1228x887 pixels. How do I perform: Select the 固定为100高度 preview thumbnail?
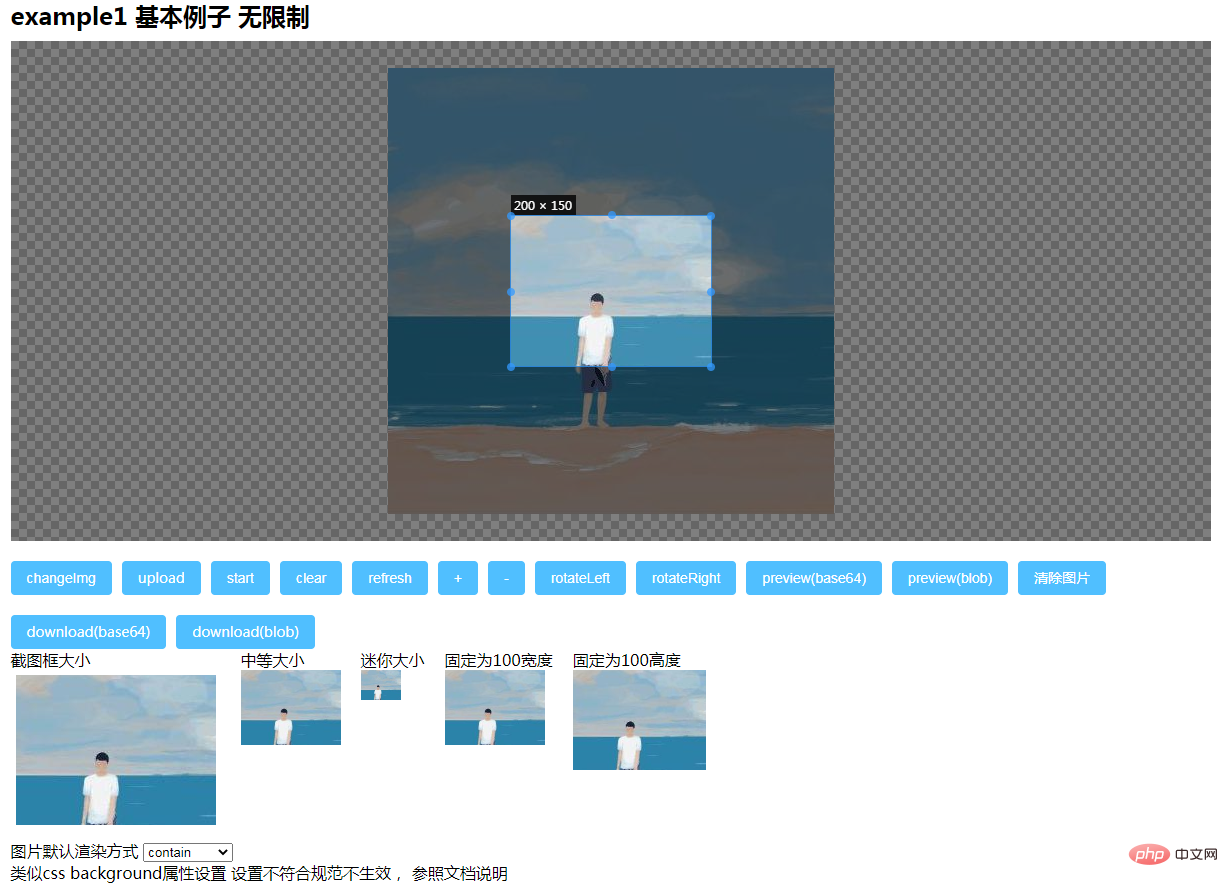pyautogui.click(x=639, y=720)
